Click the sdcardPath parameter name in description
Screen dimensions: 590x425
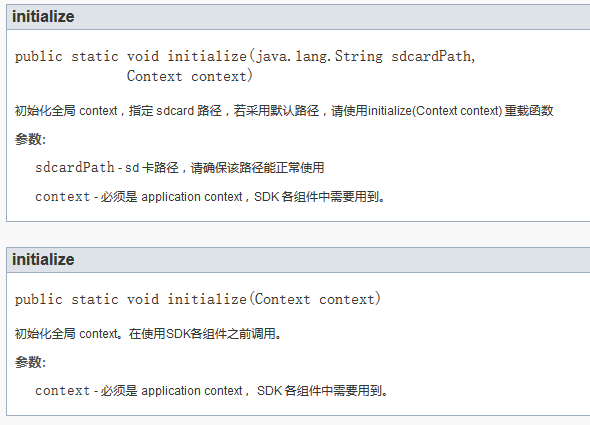[x=75, y=167]
